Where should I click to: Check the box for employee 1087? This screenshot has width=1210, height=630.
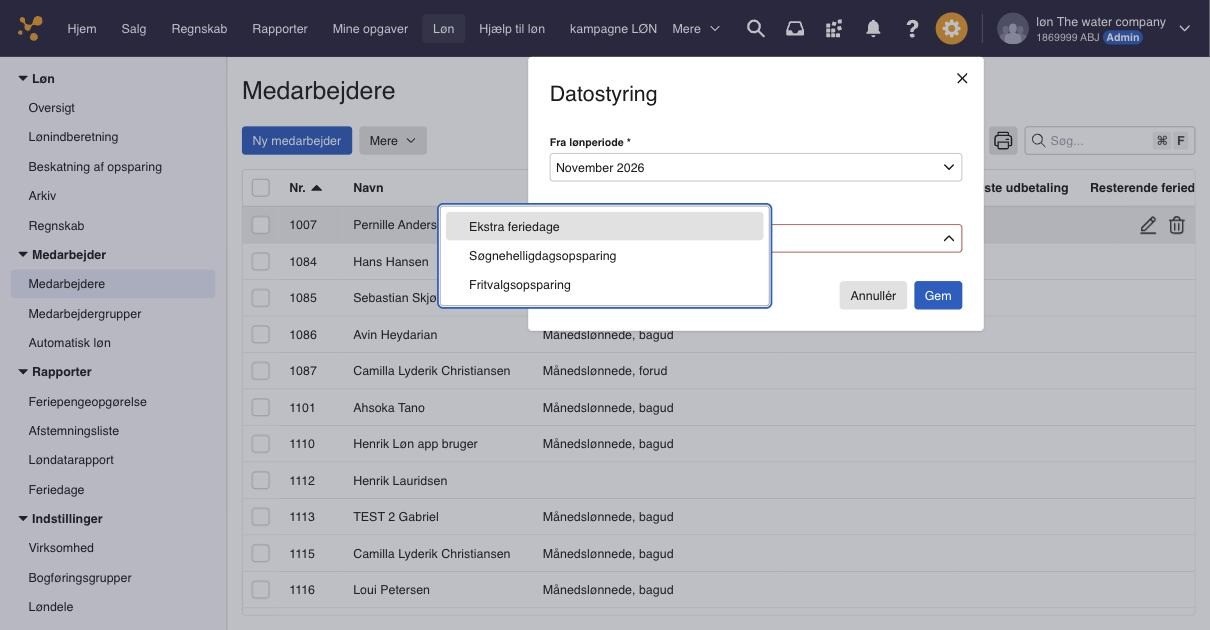261,371
